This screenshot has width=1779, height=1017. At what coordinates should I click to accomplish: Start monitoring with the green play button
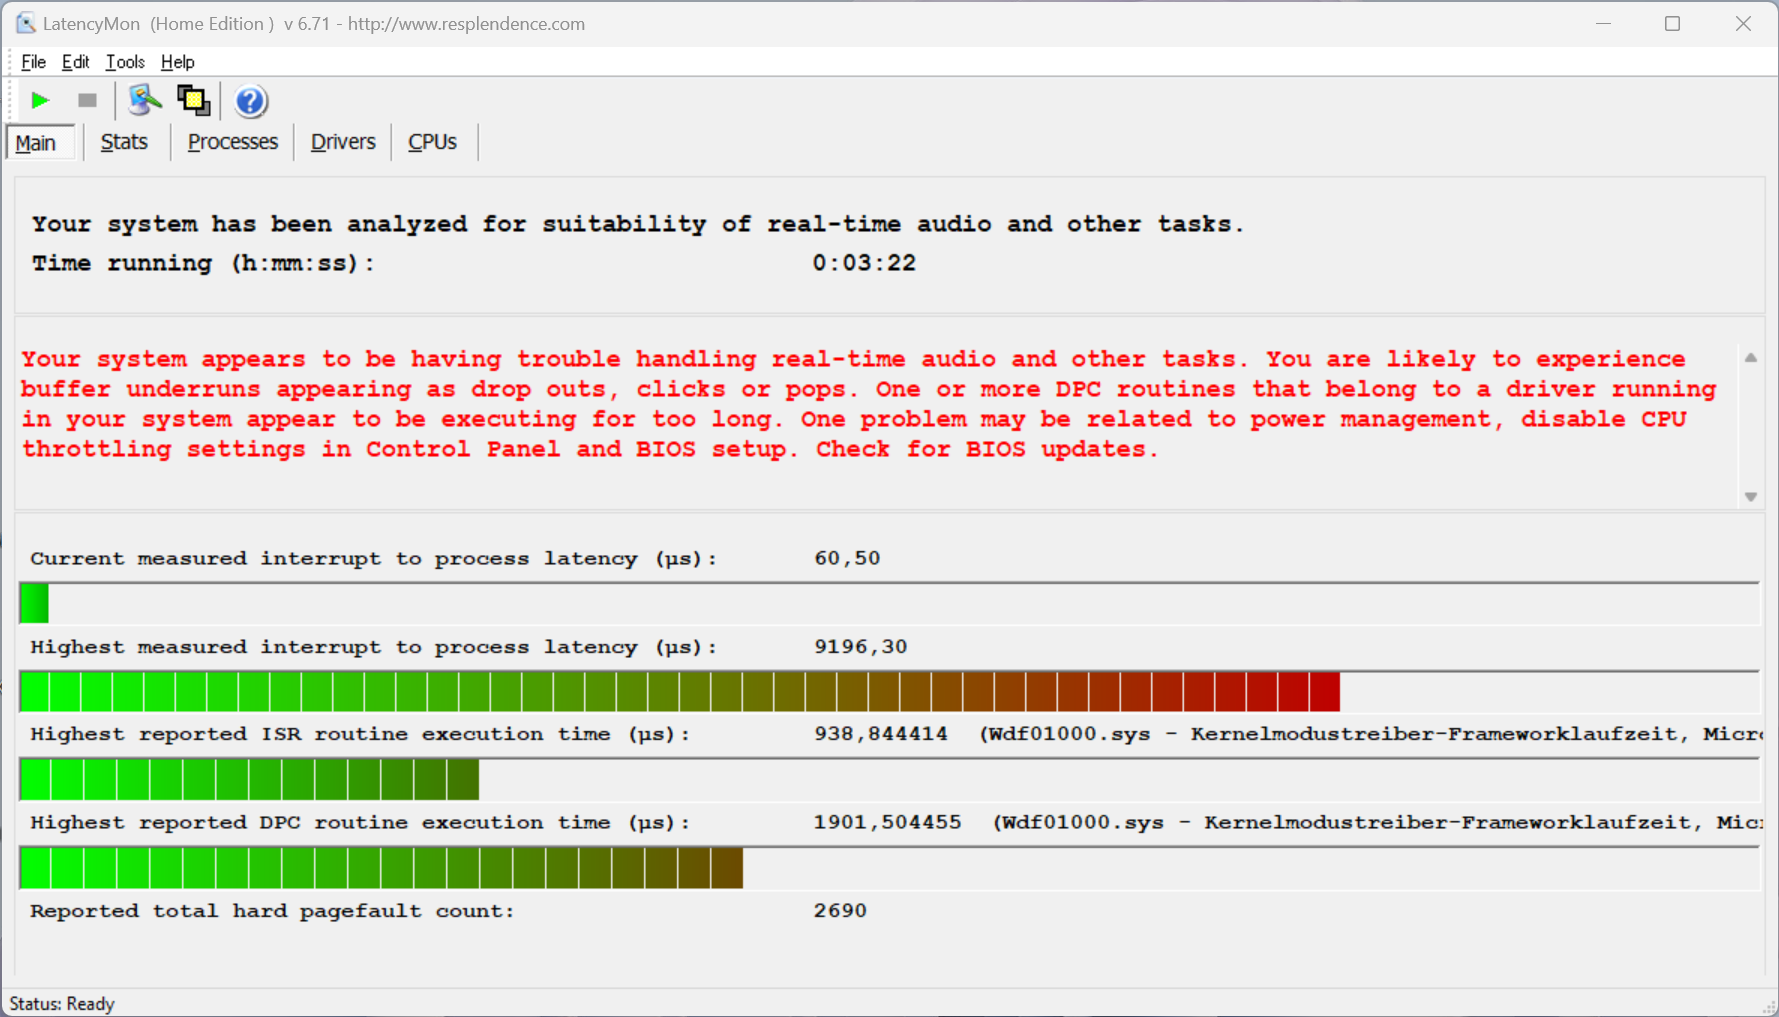pyautogui.click(x=40, y=100)
